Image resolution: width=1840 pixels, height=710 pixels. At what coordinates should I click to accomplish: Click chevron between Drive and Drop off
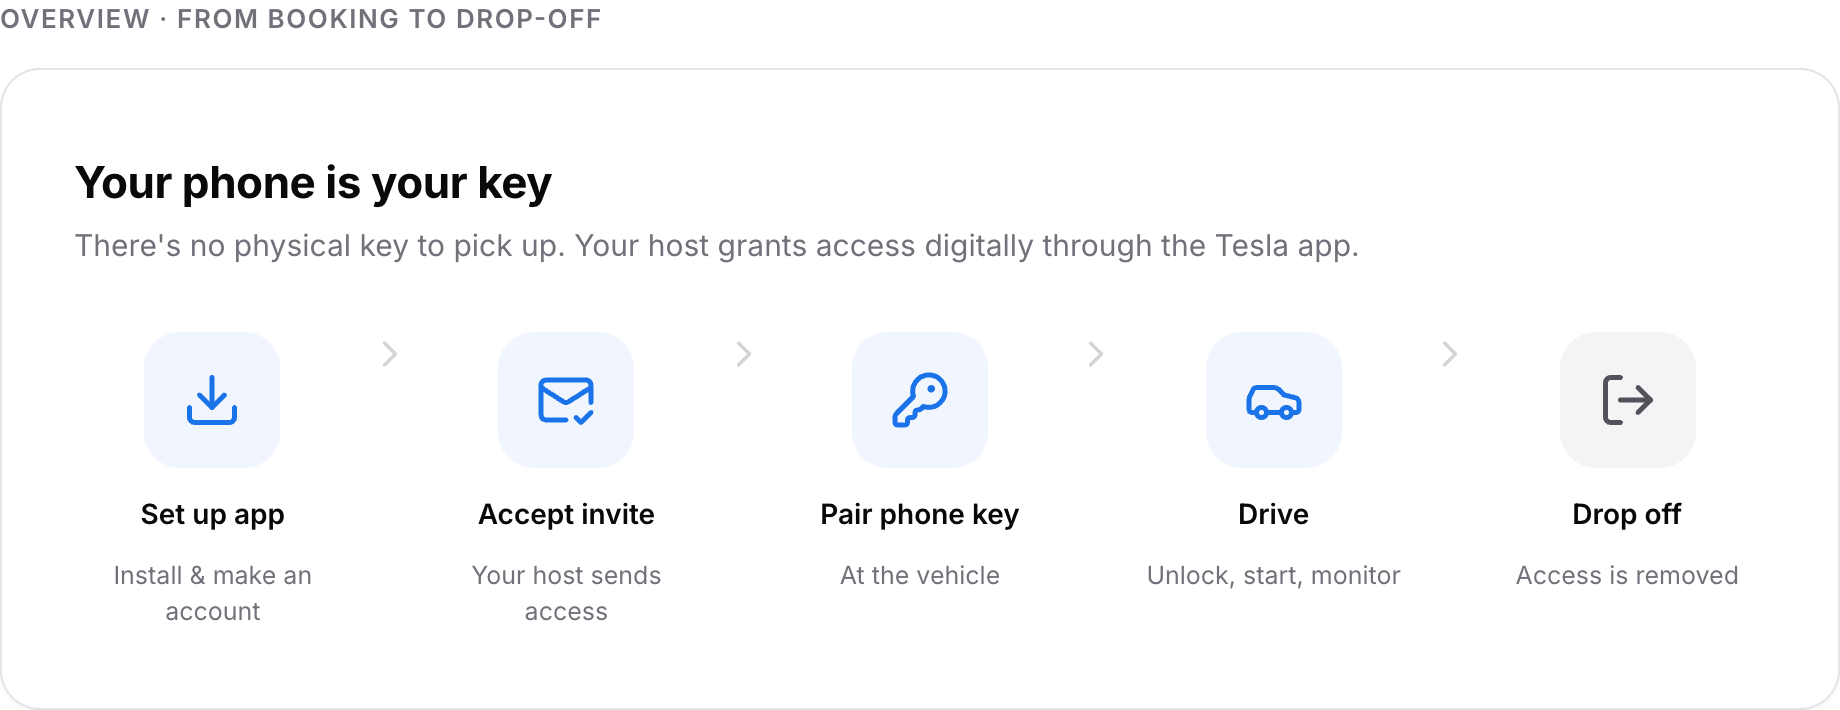(x=1450, y=354)
